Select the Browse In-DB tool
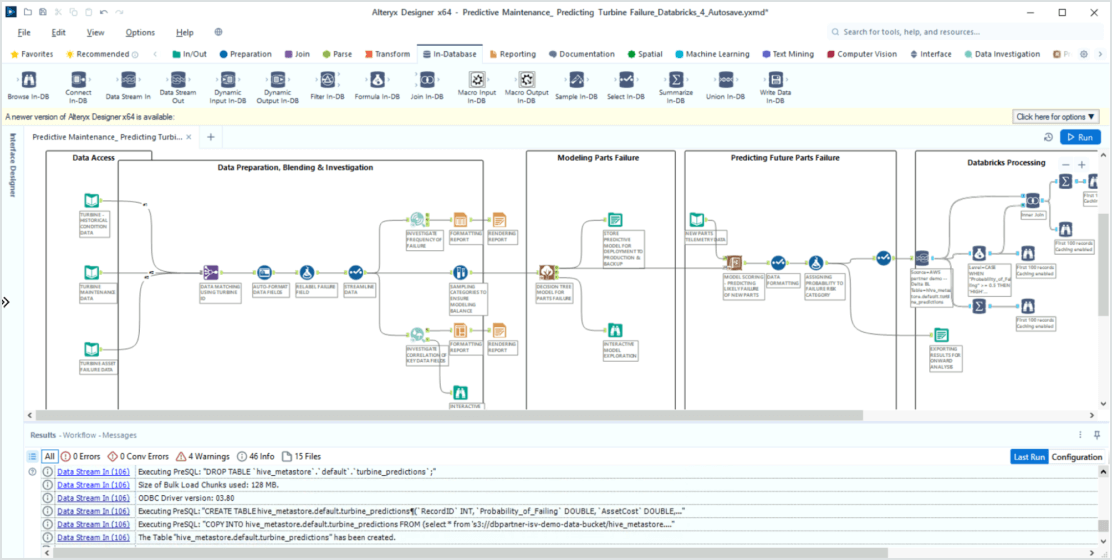 pyautogui.click(x=28, y=81)
